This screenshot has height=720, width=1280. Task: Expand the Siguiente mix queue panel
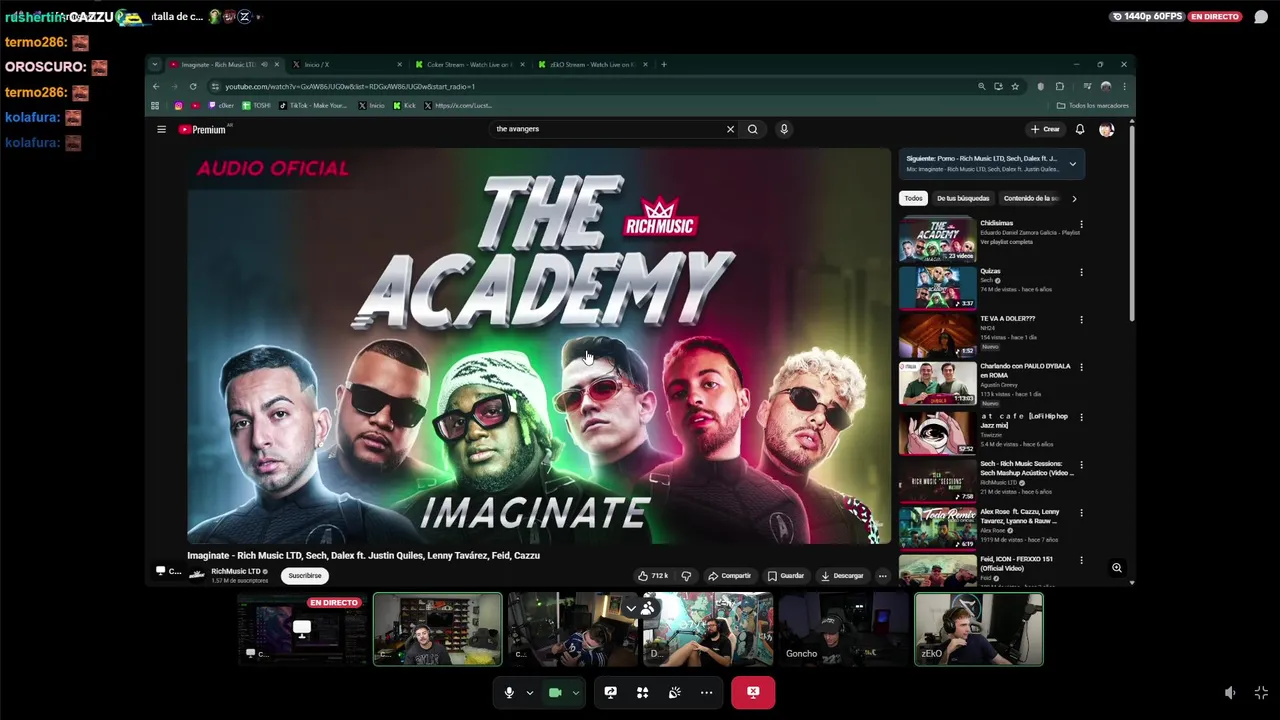point(1072,164)
